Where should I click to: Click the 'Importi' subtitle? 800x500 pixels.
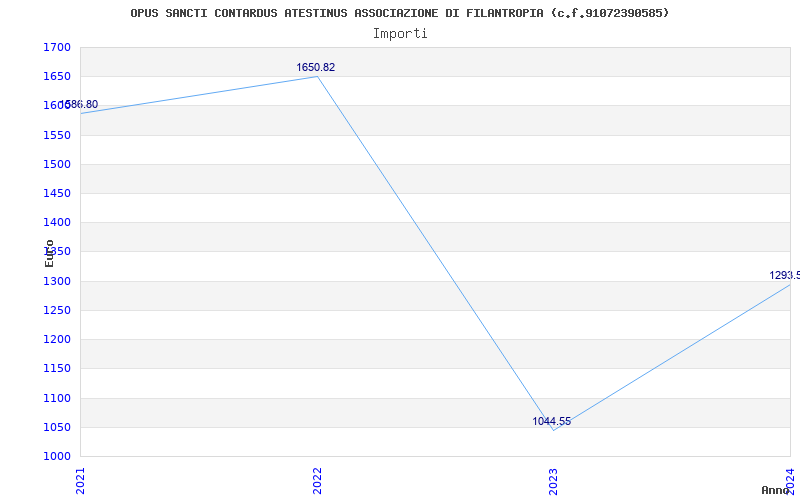400,34
